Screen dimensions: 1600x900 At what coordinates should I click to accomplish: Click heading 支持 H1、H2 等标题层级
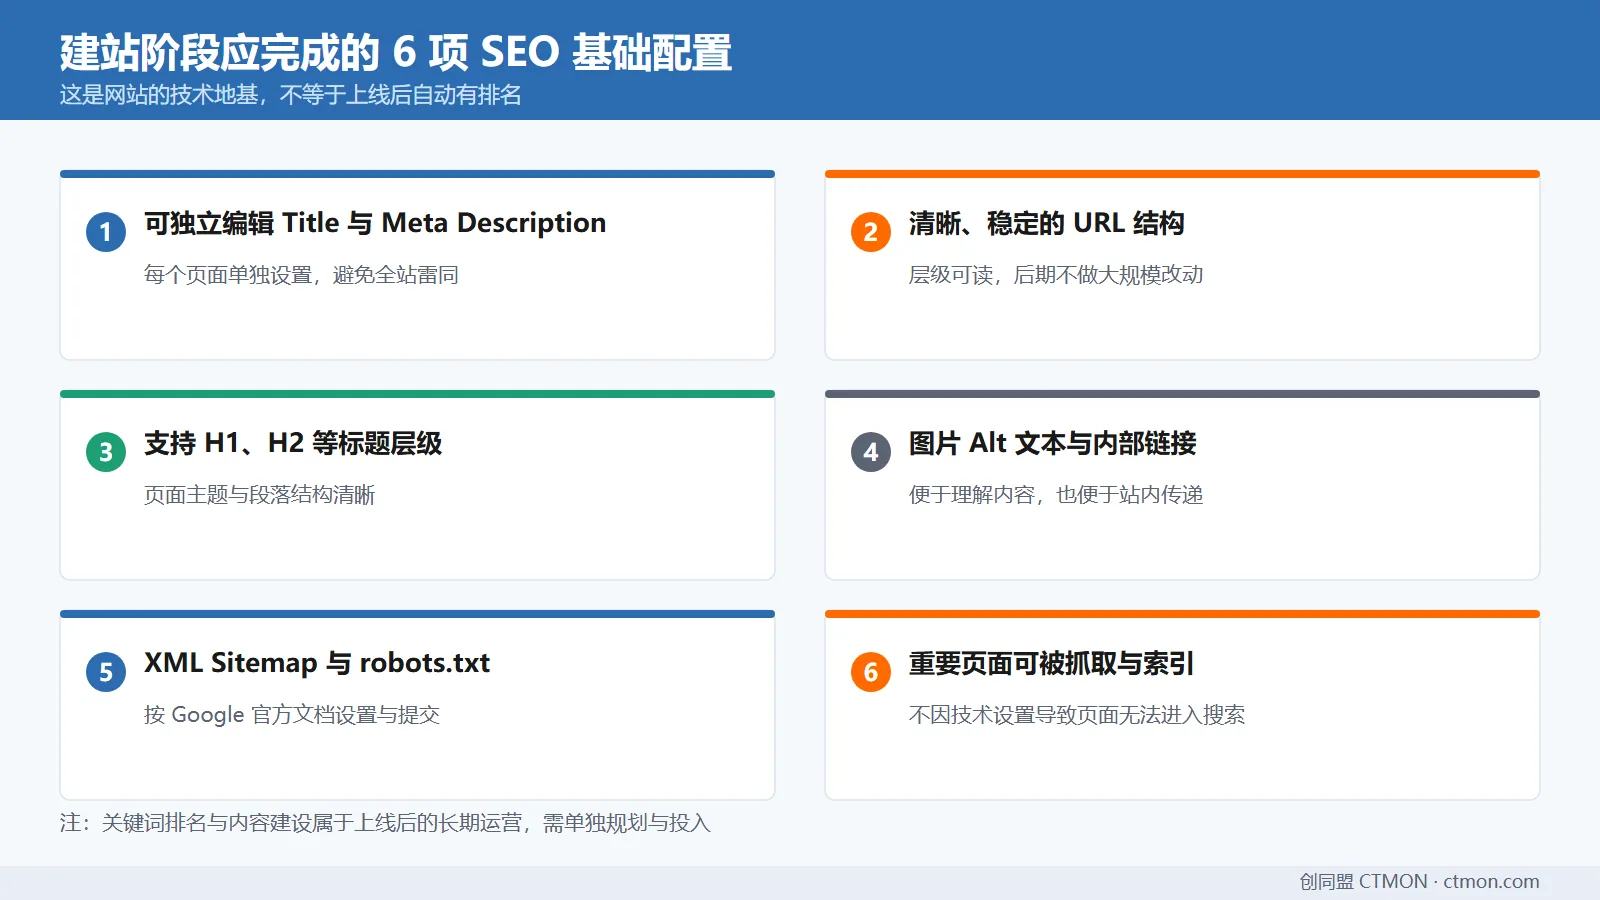tap(293, 443)
